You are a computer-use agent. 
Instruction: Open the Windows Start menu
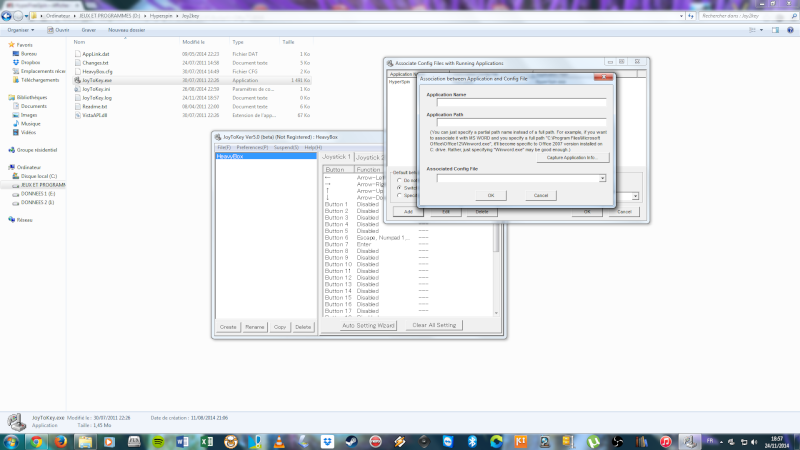11,442
